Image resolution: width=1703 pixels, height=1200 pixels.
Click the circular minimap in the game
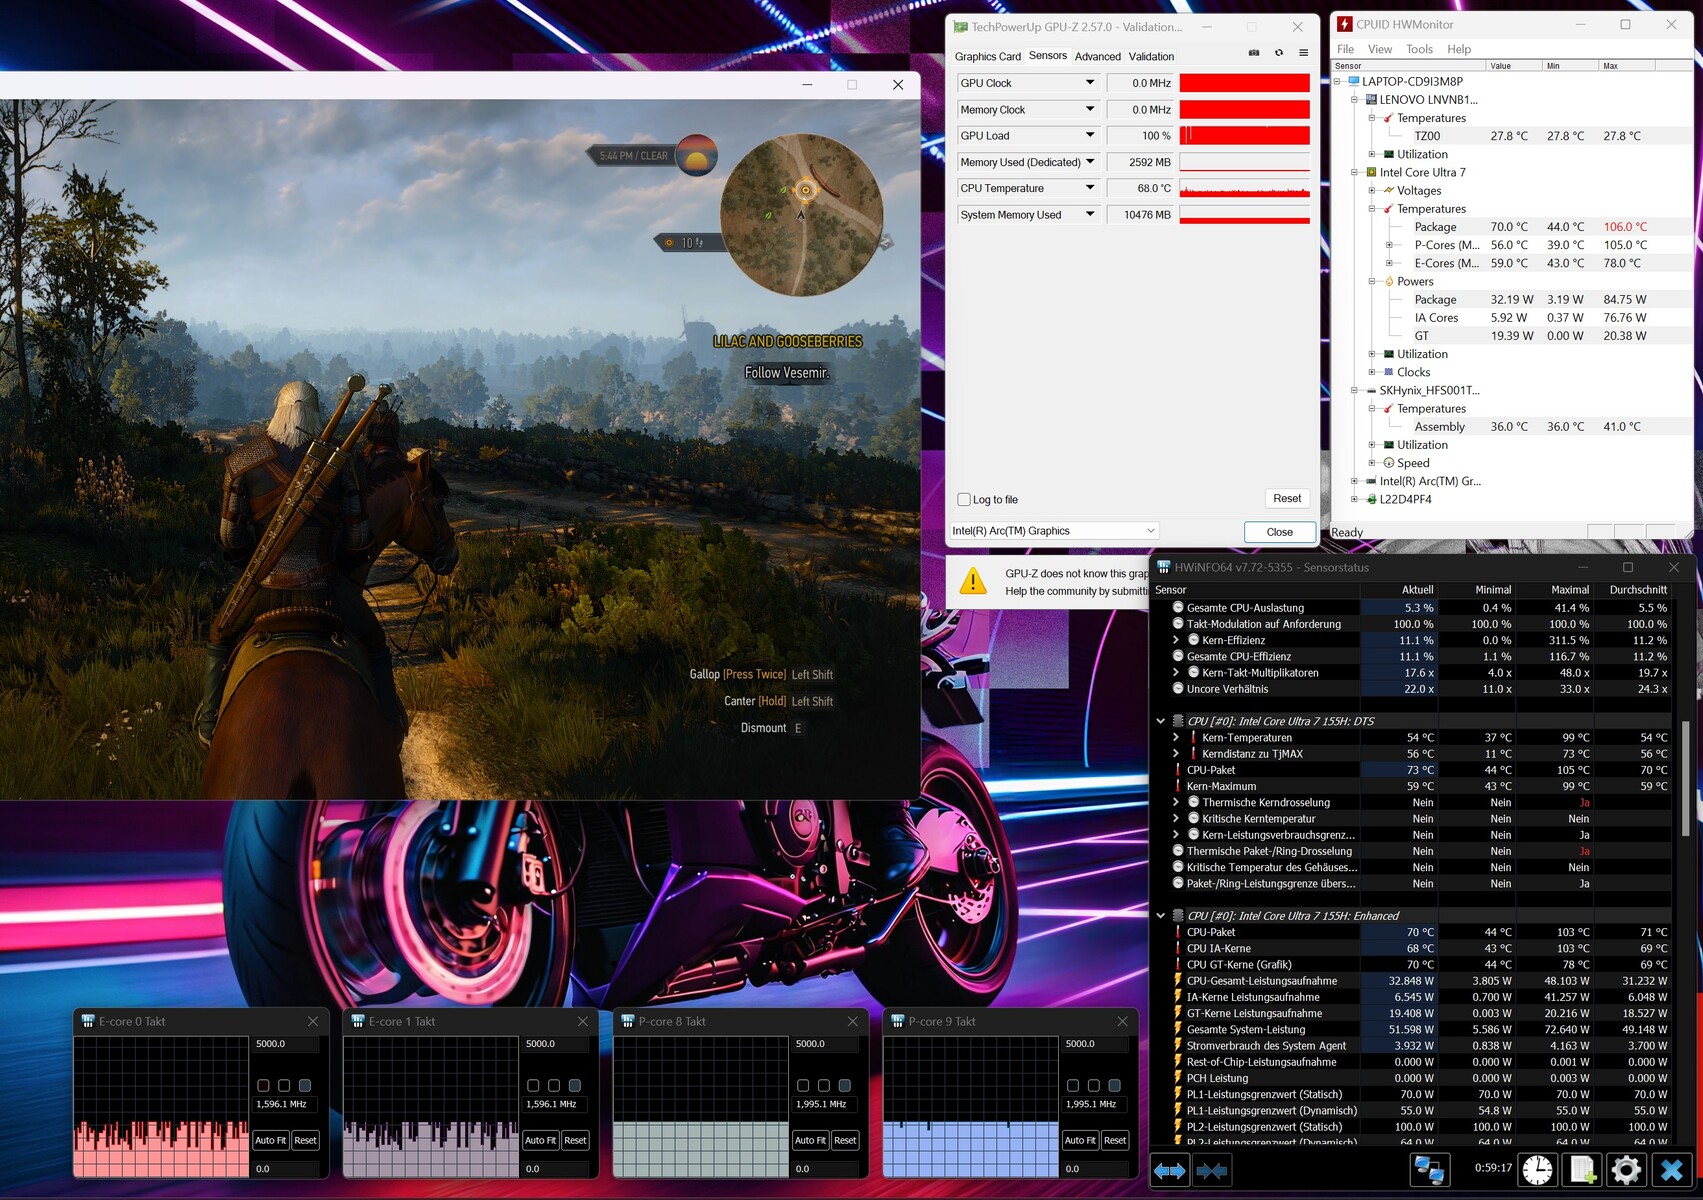click(801, 215)
